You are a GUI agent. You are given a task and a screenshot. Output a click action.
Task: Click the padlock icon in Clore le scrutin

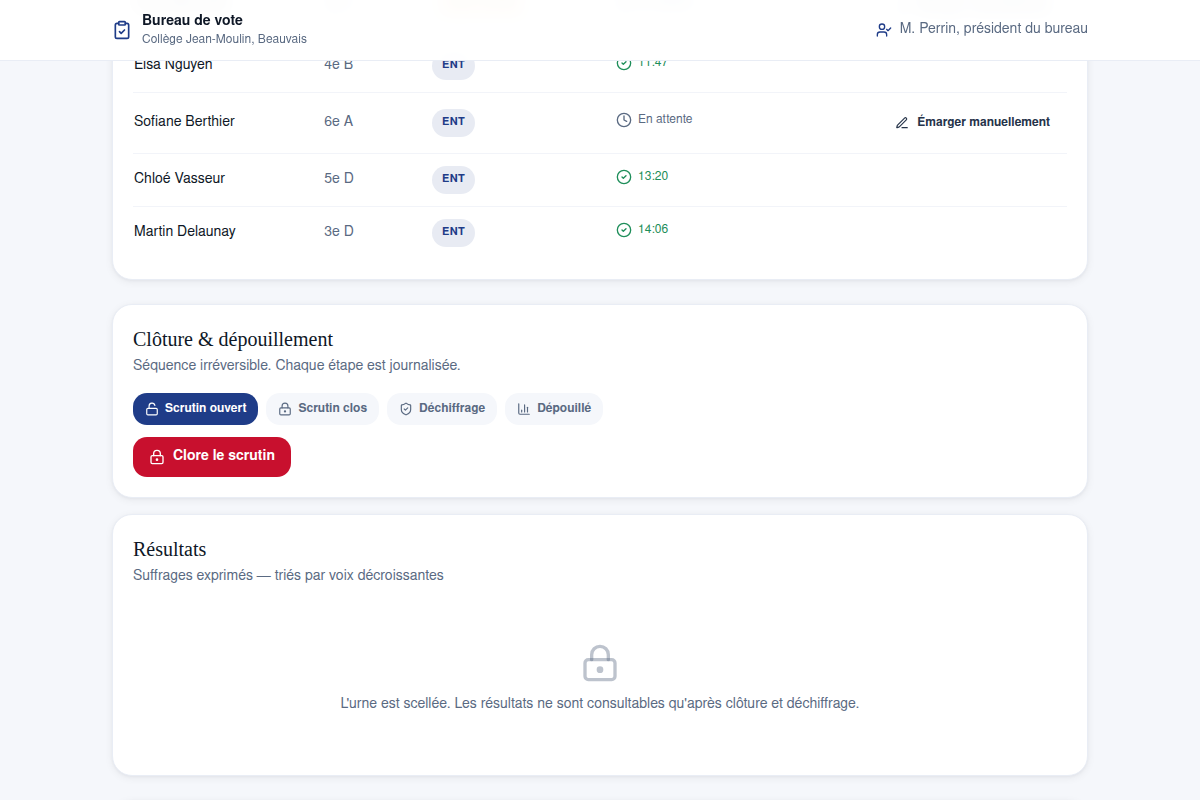click(157, 457)
